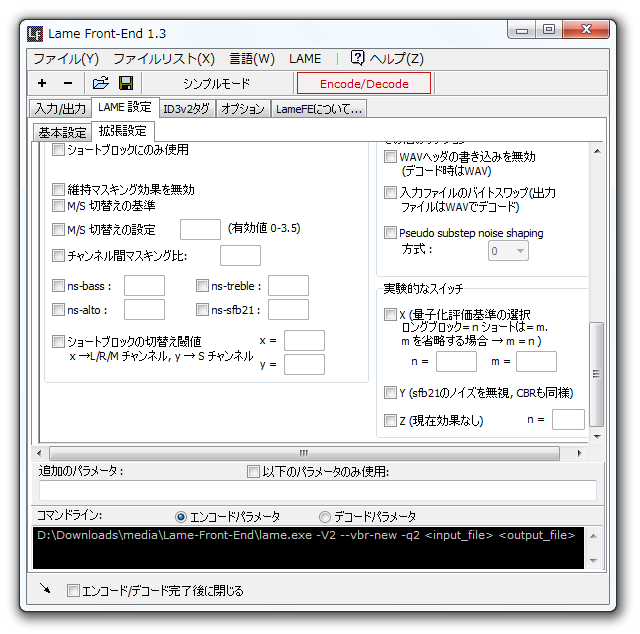Open the 方式 dropdown showing 0
640x634 pixels.
508,251
